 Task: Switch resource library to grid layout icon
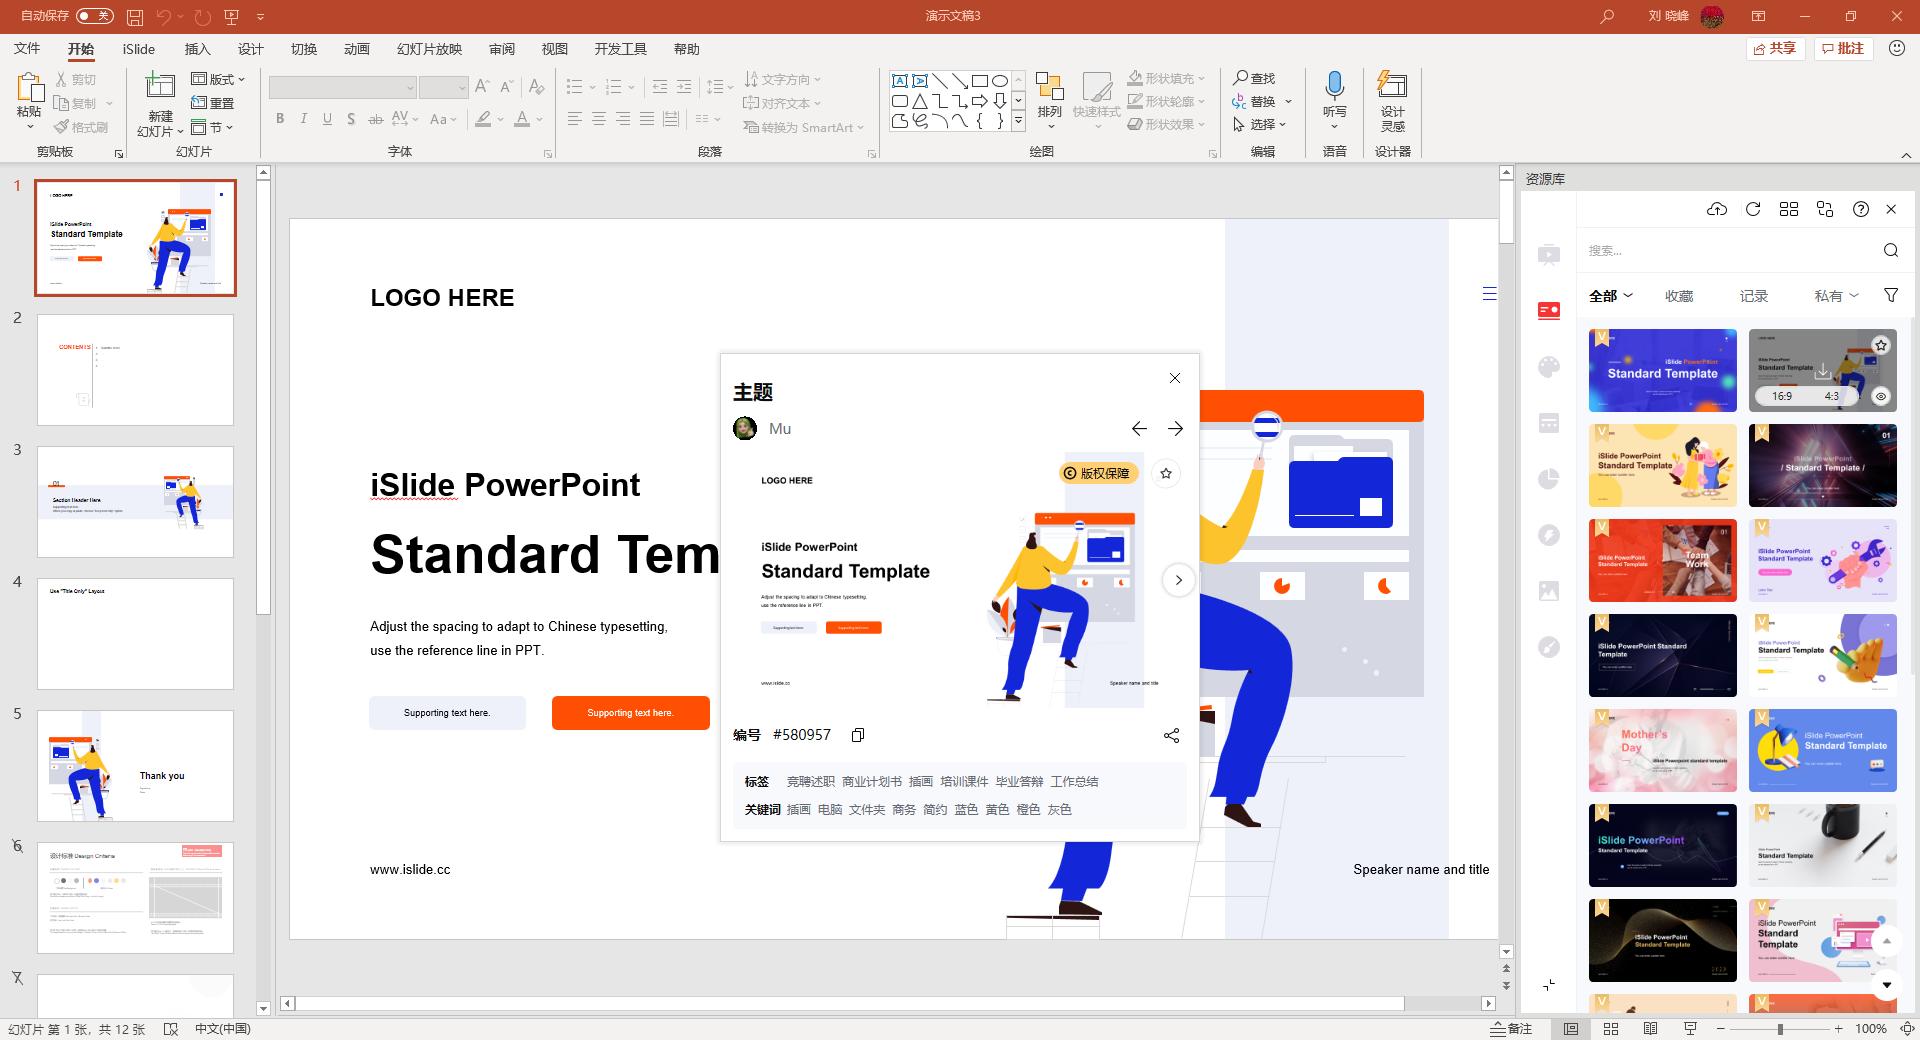(x=1789, y=209)
